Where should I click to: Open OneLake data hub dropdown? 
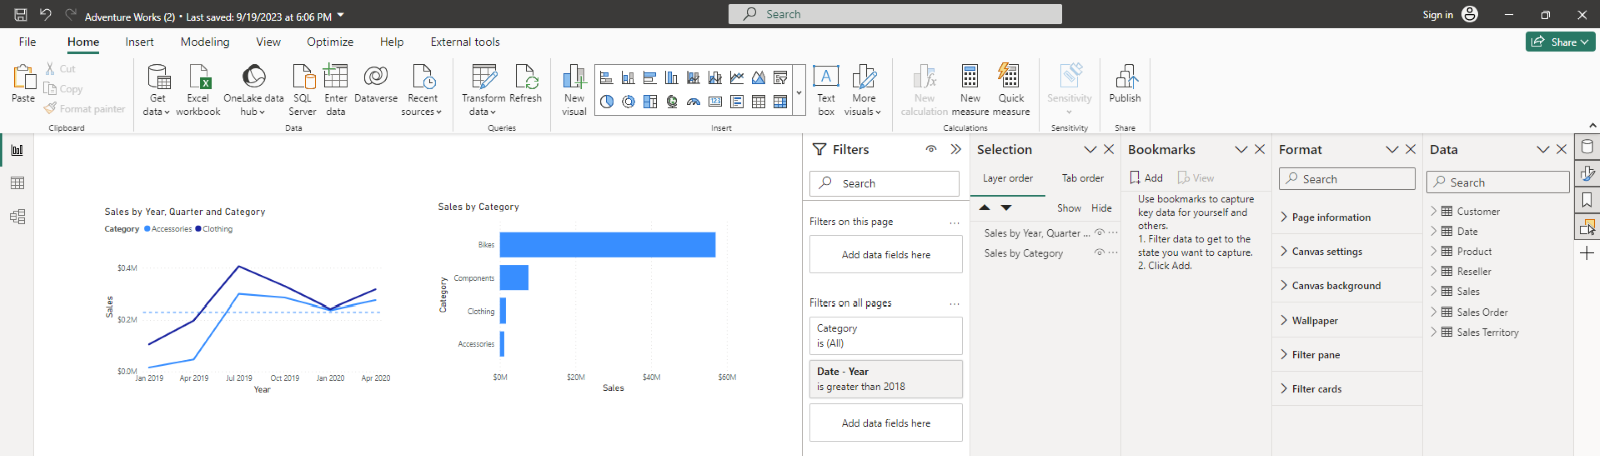pos(253,90)
